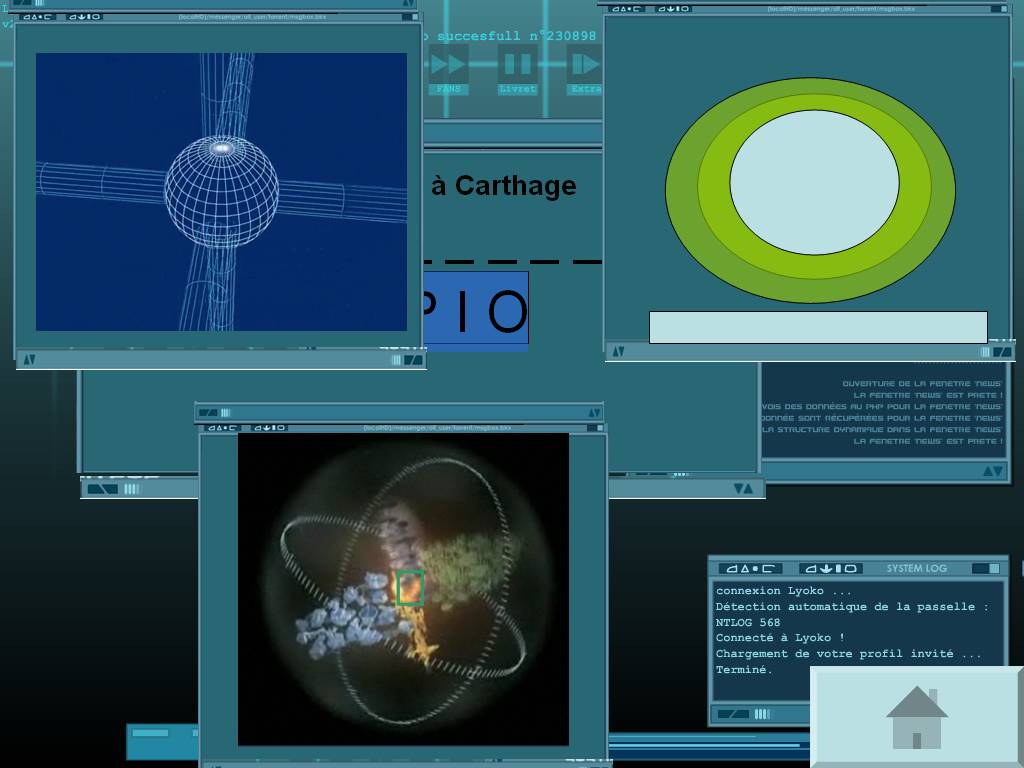1024x768 pixels.
Task: Expand the news panel with its corner down-arrow
Action: click(x=997, y=469)
